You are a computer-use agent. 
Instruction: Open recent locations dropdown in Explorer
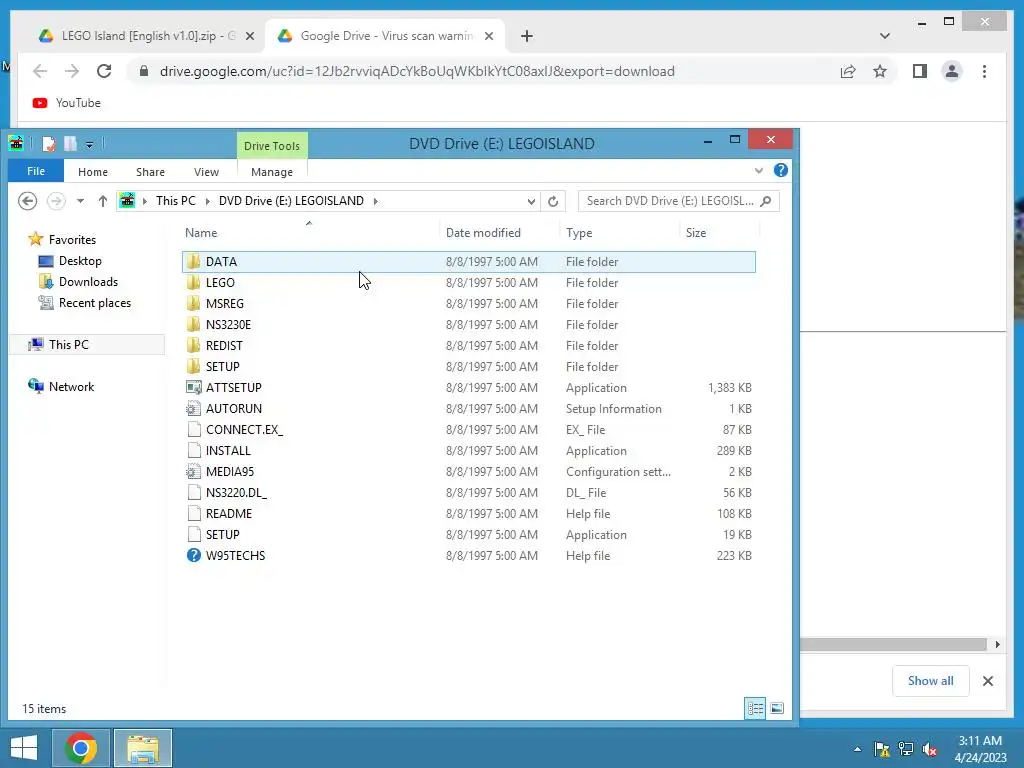[x=80, y=201]
